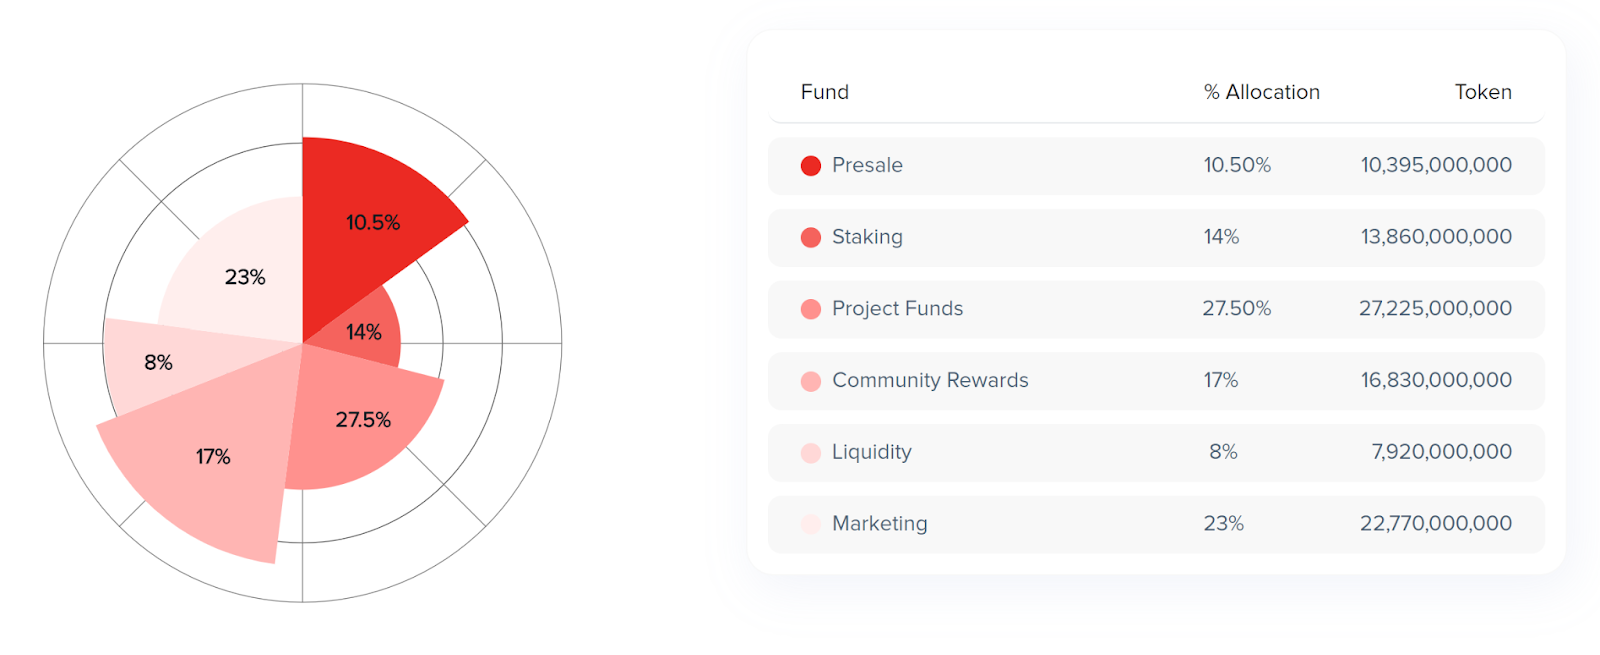1600x655 pixels.
Task: Click the Liquidity legend color dot
Action: point(811,453)
